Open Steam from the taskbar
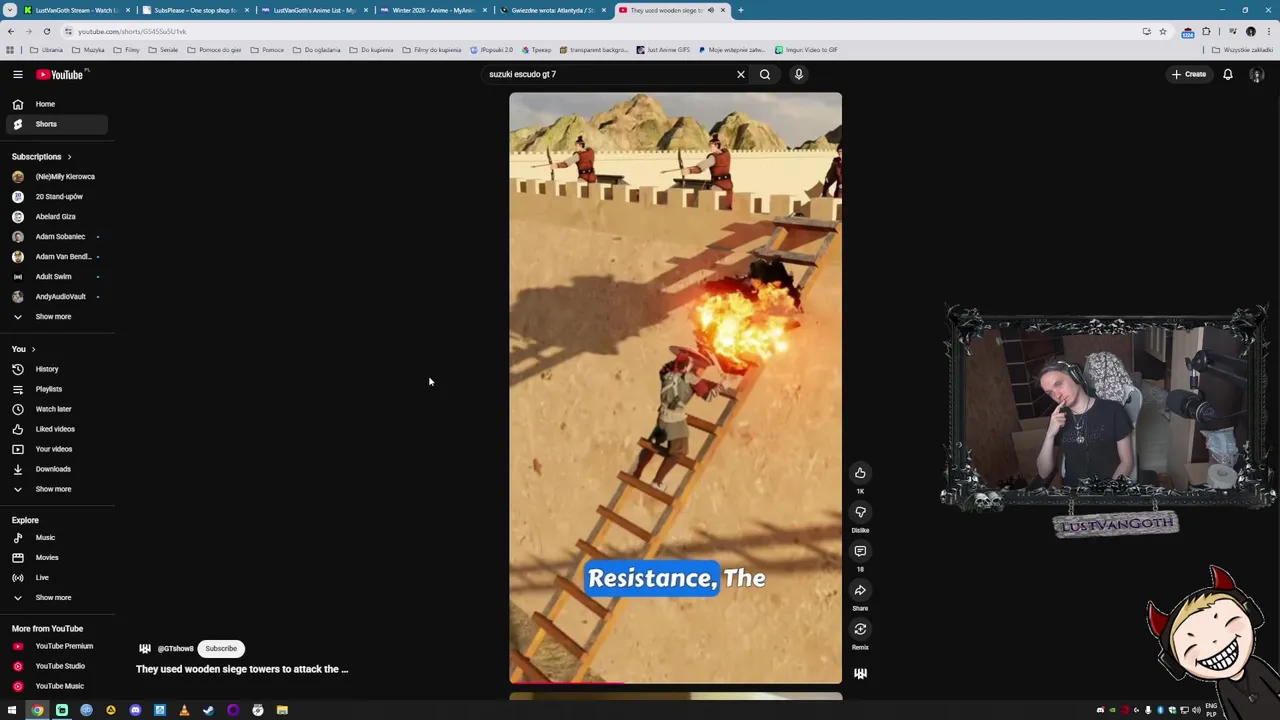The width and height of the screenshot is (1280, 720). (208, 710)
